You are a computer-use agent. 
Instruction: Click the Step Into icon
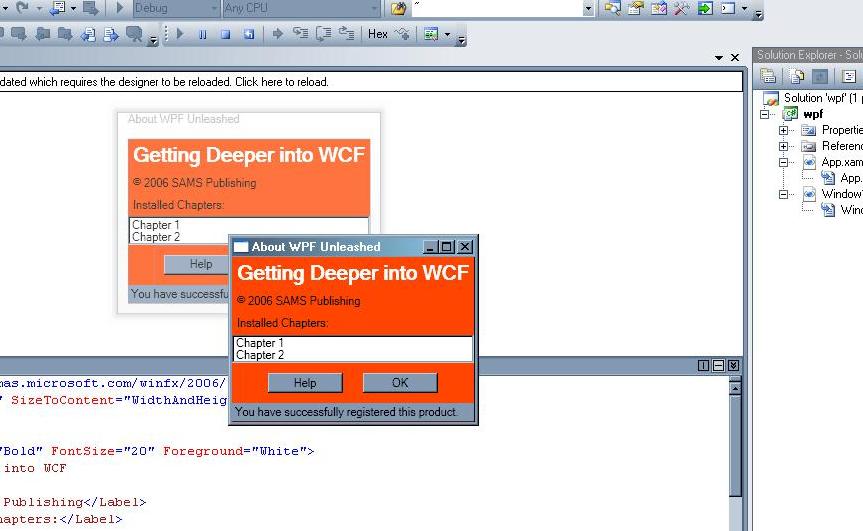pos(301,33)
